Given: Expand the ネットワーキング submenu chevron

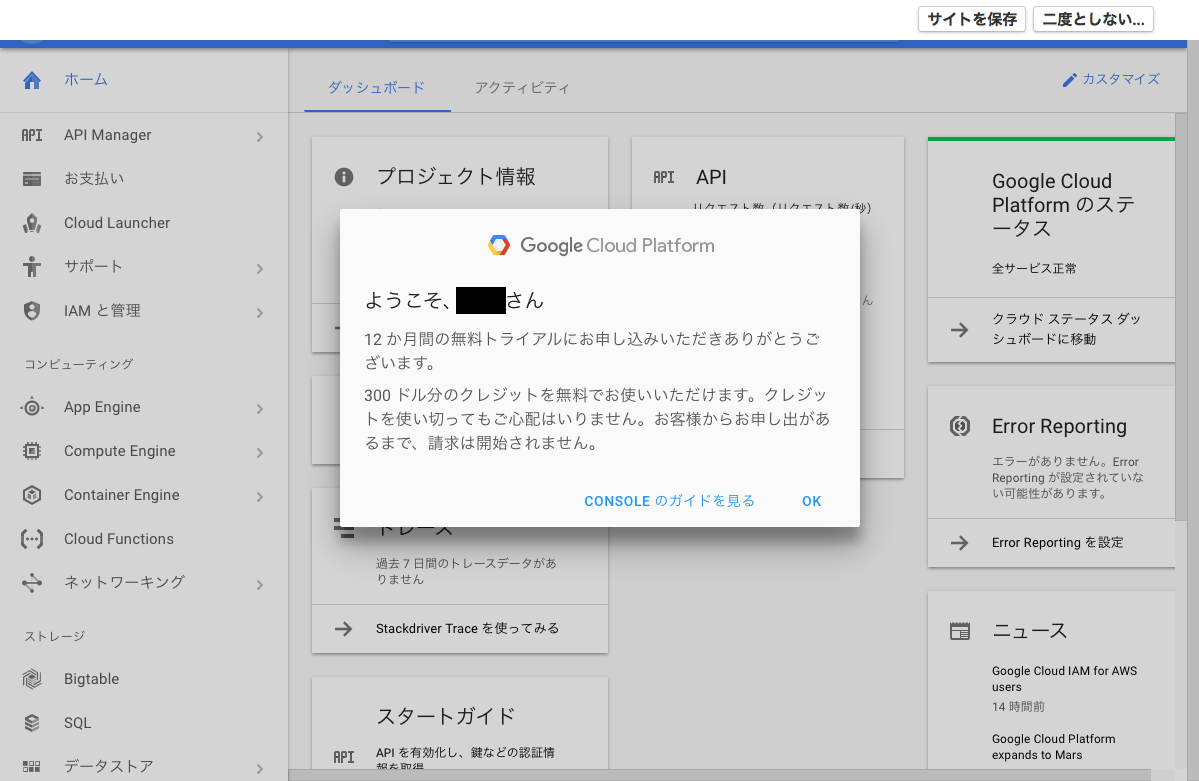Looking at the screenshot, I should click(x=260, y=584).
